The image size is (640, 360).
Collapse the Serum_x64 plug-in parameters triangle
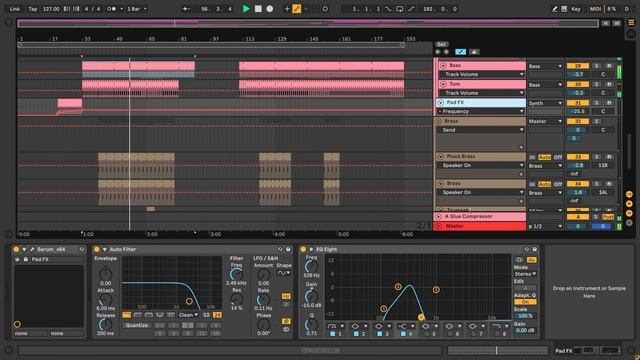pyautogui.click(x=24, y=249)
